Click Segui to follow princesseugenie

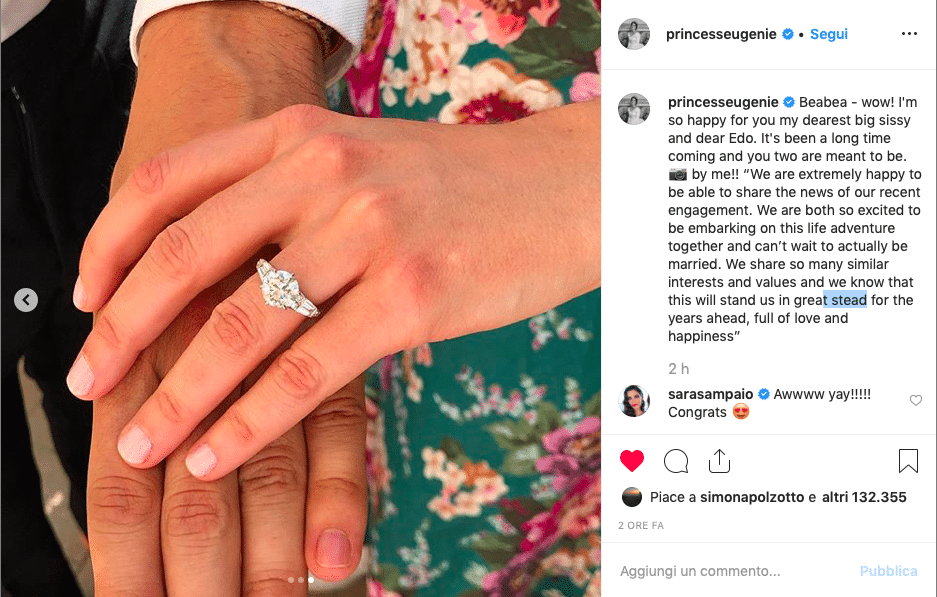tap(828, 34)
